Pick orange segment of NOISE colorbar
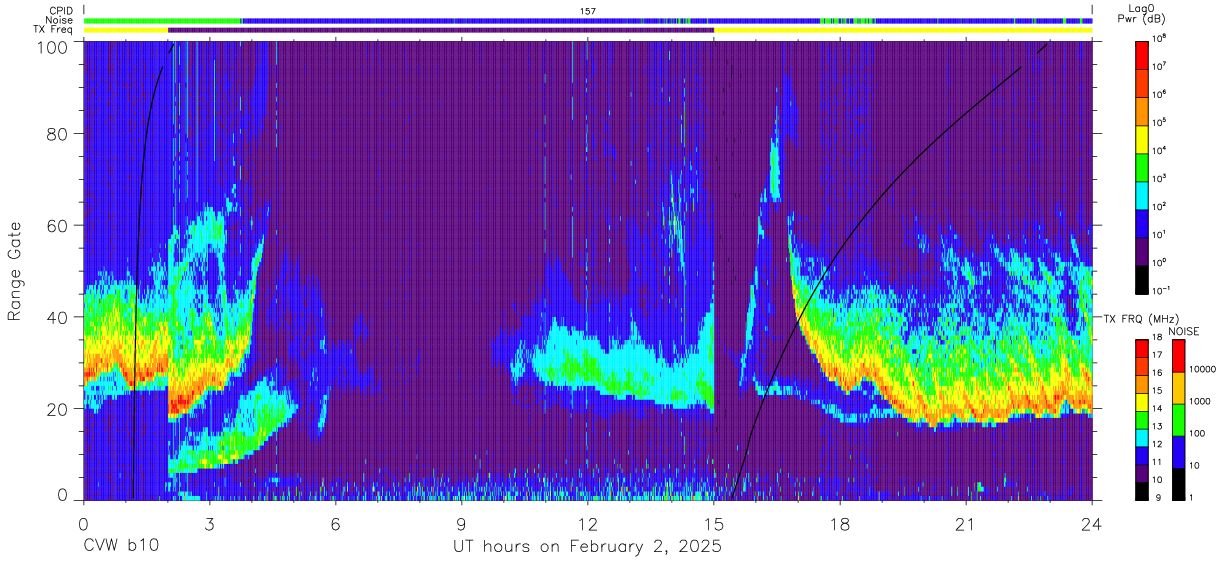 [x=1178, y=388]
